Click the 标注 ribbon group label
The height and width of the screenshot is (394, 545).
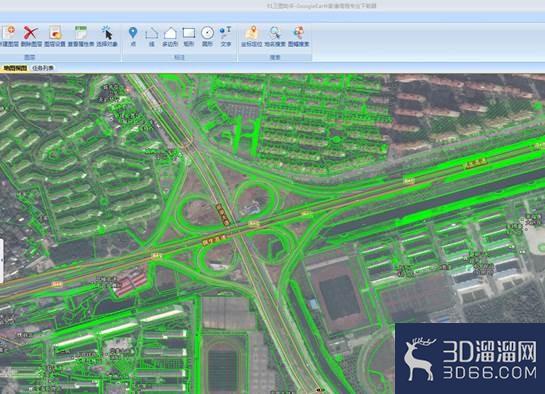coord(179,57)
